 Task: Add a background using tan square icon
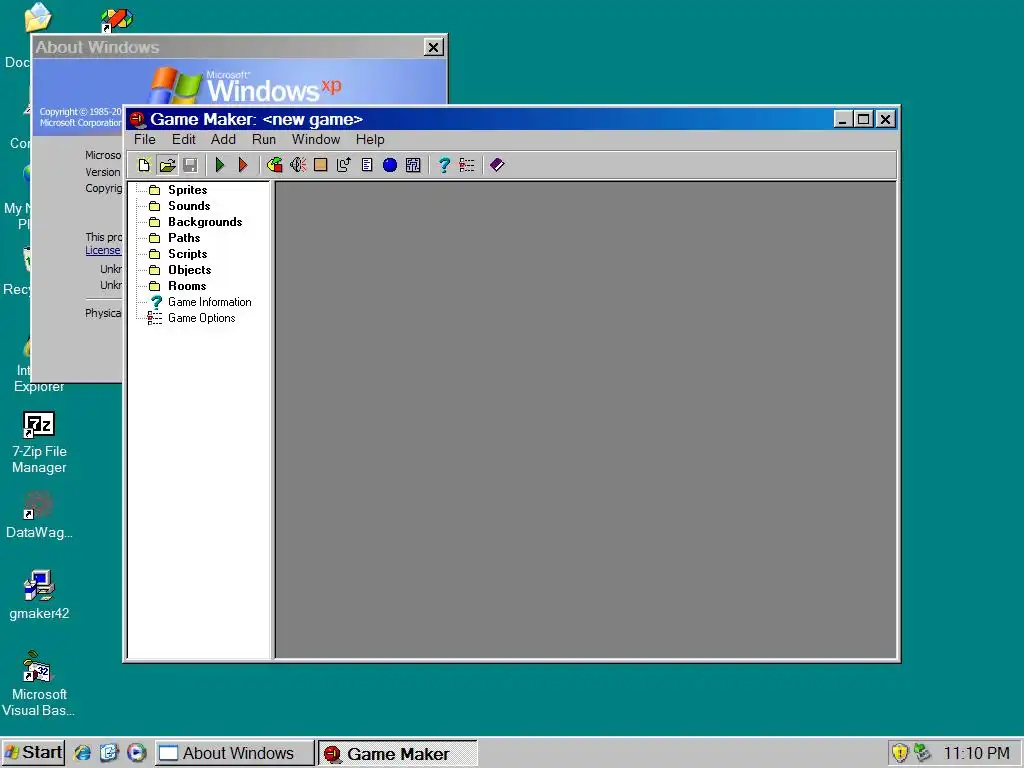321,165
